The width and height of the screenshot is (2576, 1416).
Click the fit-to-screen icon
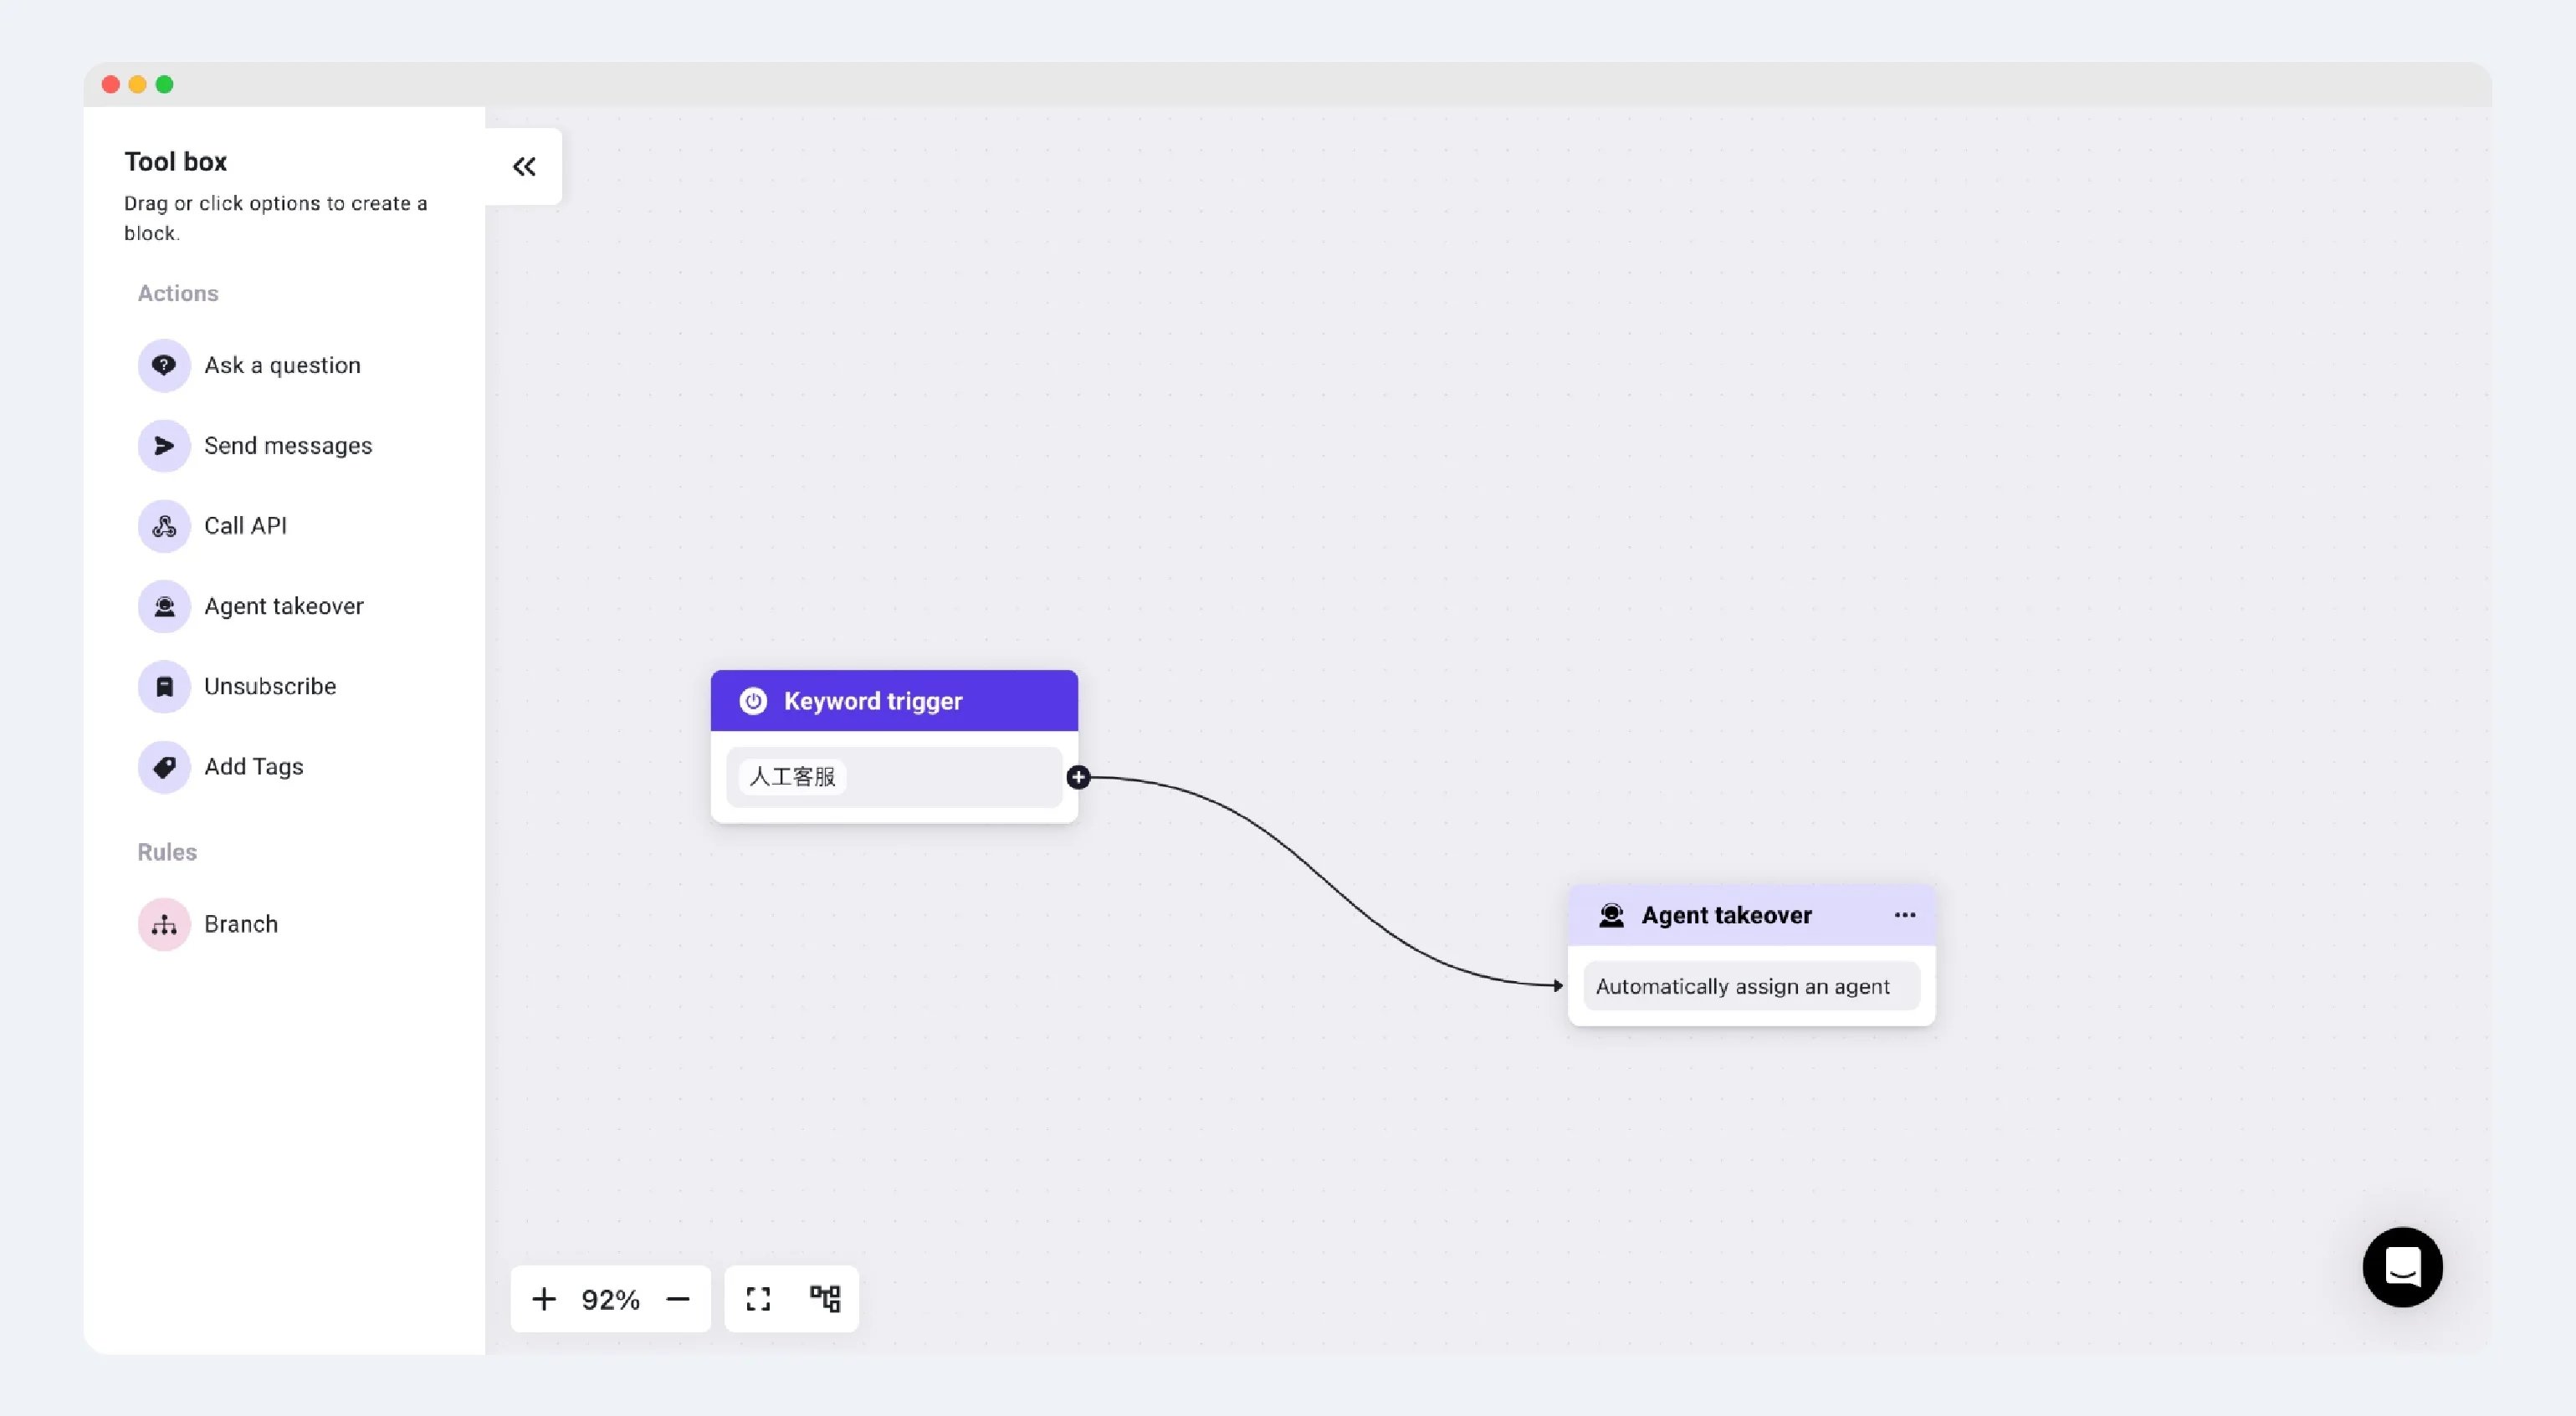pos(758,1299)
